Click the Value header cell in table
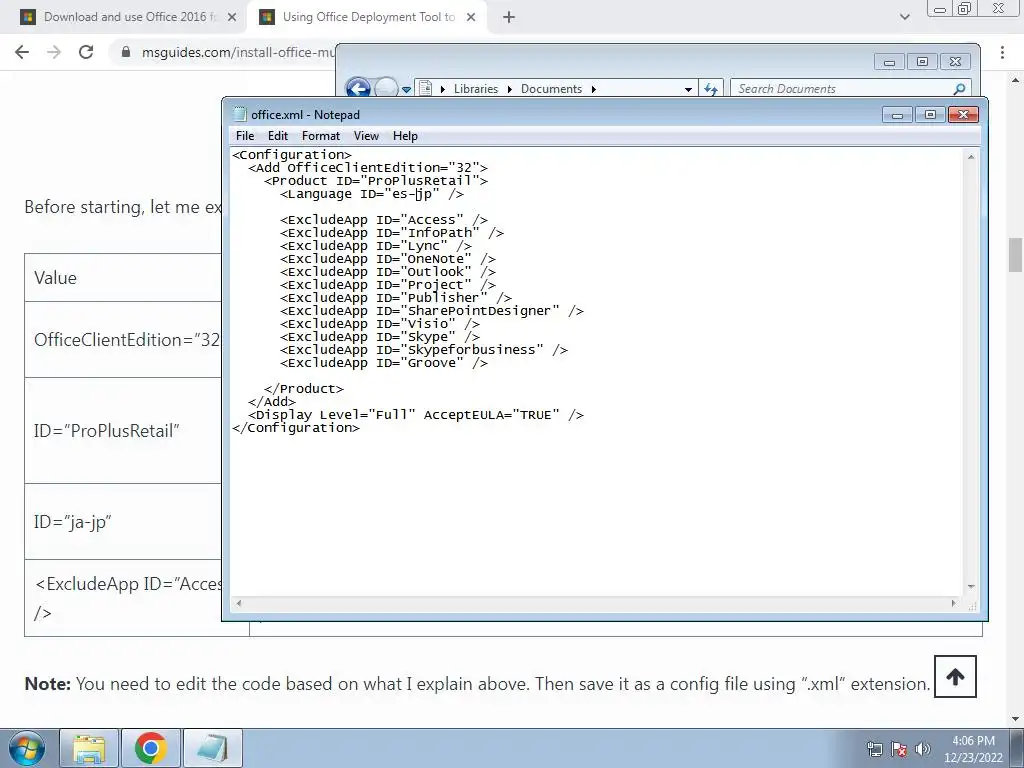The image size is (1024, 768). 123,278
